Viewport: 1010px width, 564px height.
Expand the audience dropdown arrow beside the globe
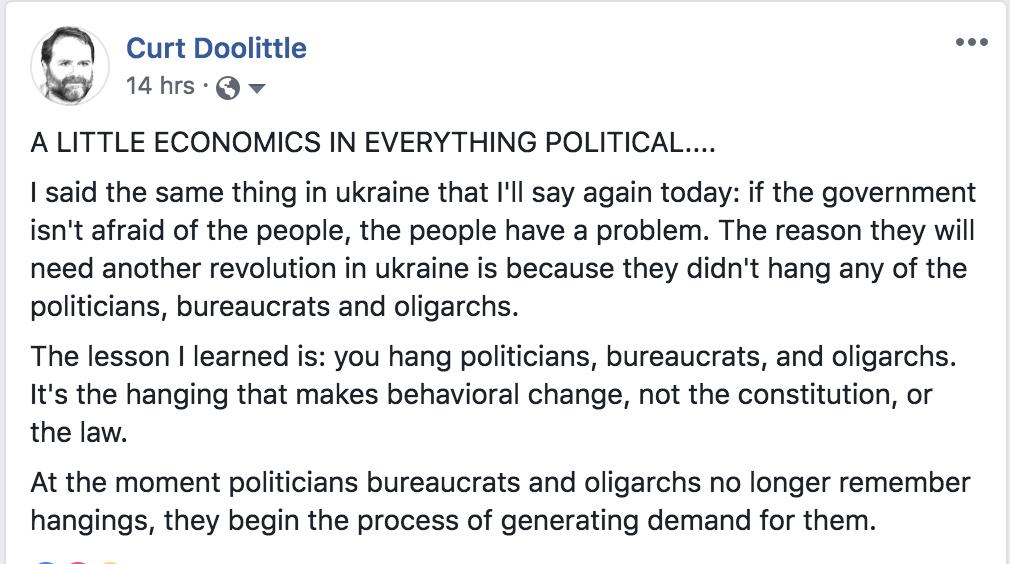click(257, 89)
